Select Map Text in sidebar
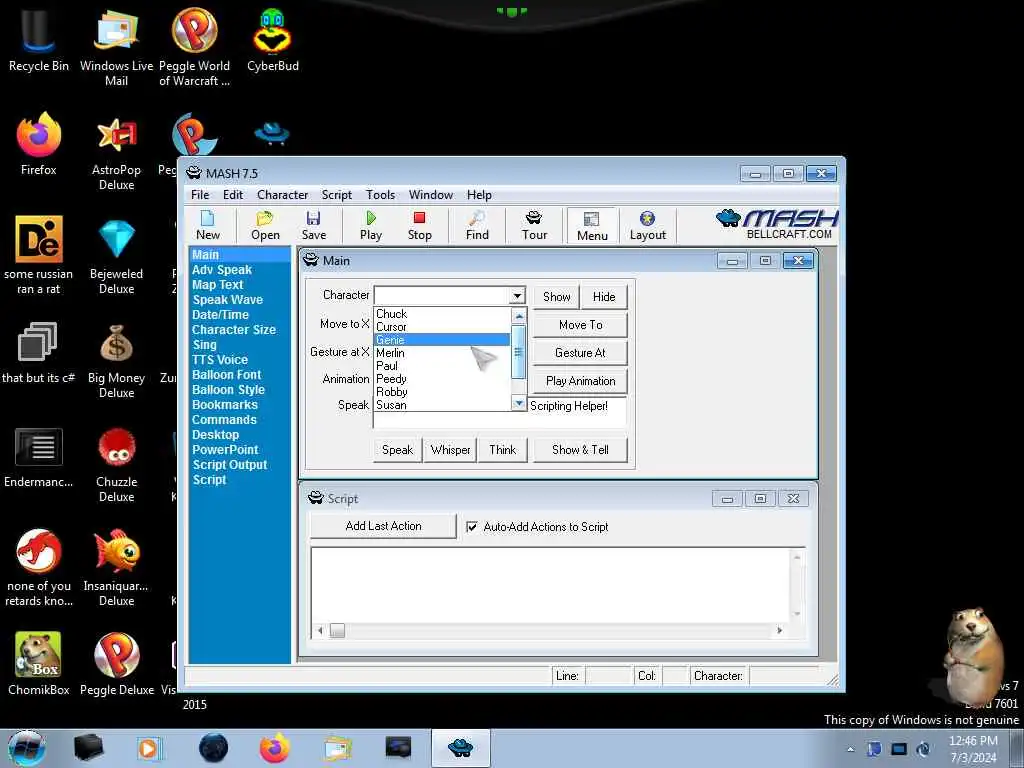Viewport: 1024px width, 768px height. (x=217, y=285)
